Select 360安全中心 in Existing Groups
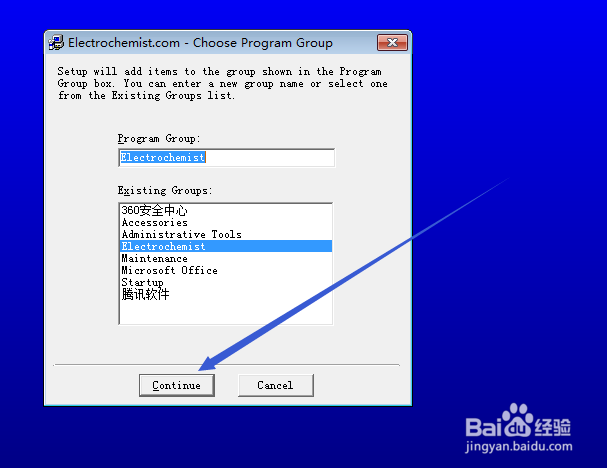607x468 pixels. (226, 210)
